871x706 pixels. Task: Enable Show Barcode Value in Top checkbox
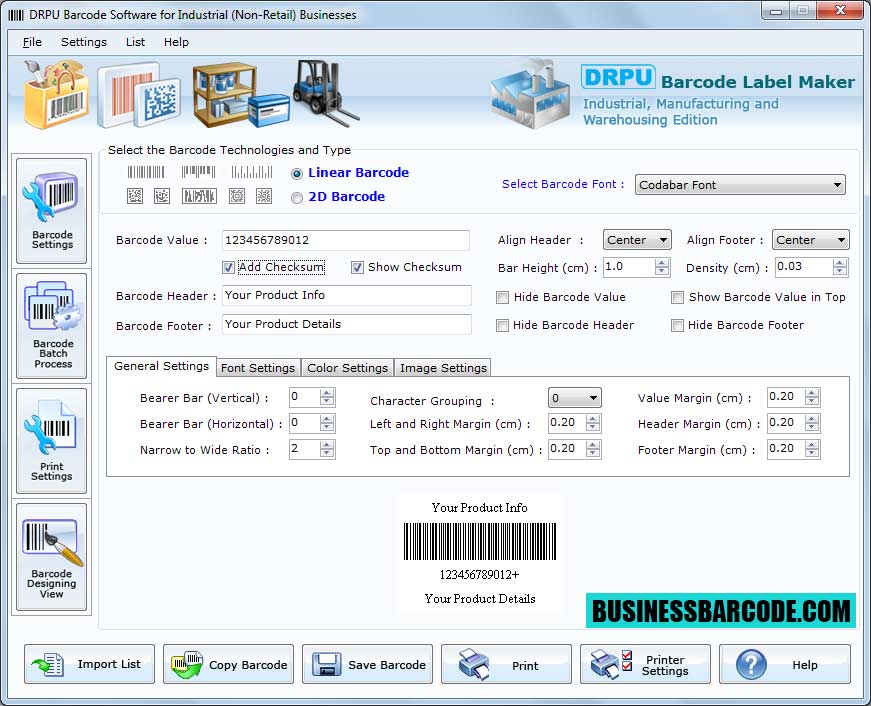point(677,298)
